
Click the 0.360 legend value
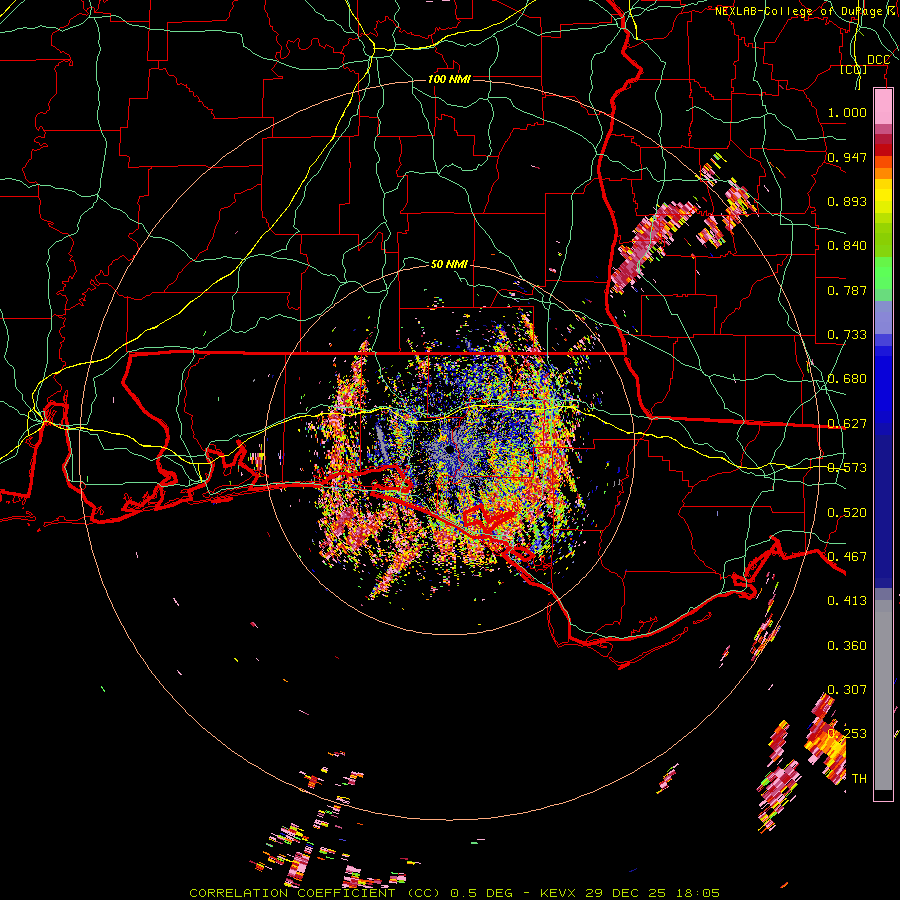click(x=847, y=645)
